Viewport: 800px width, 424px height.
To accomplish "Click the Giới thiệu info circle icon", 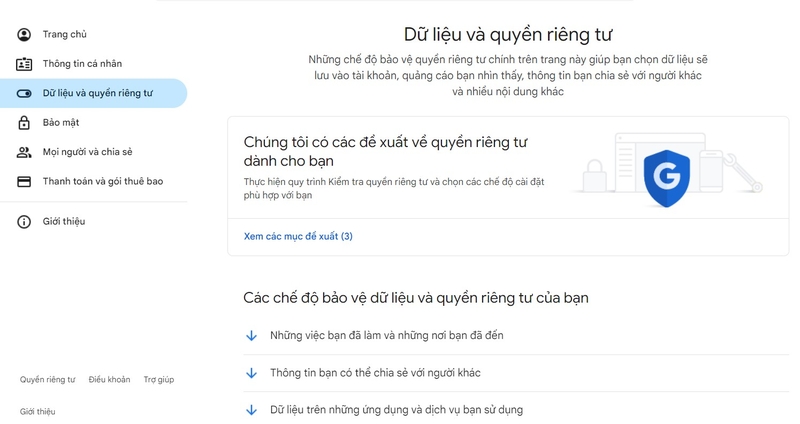I will pos(24,221).
